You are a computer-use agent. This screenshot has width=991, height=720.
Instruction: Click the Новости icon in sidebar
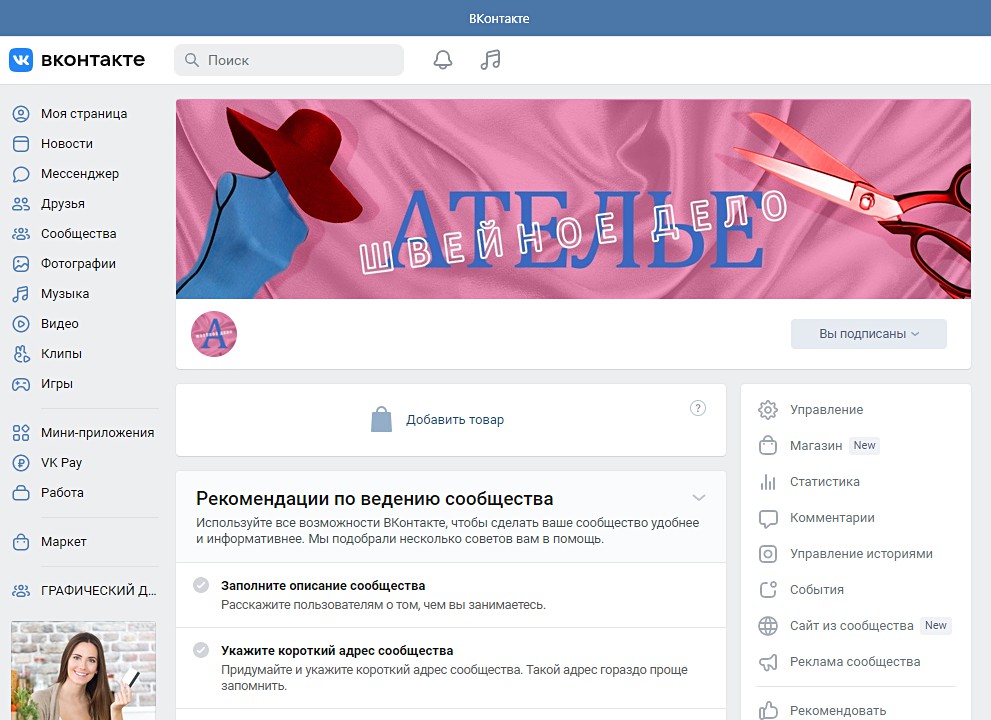click(21, 143)
